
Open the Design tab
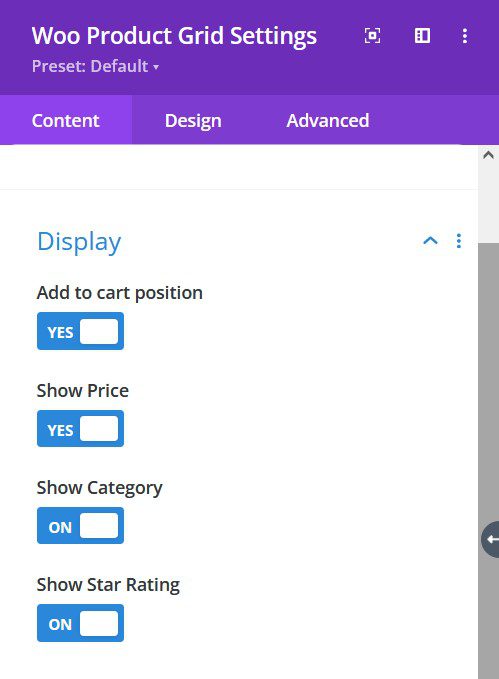(193, 120)
